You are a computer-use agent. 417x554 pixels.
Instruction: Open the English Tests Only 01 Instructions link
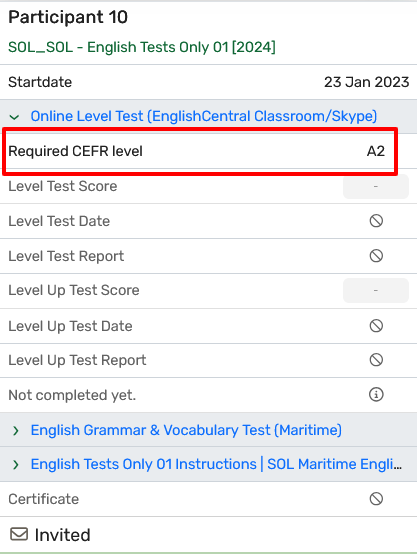216,464
